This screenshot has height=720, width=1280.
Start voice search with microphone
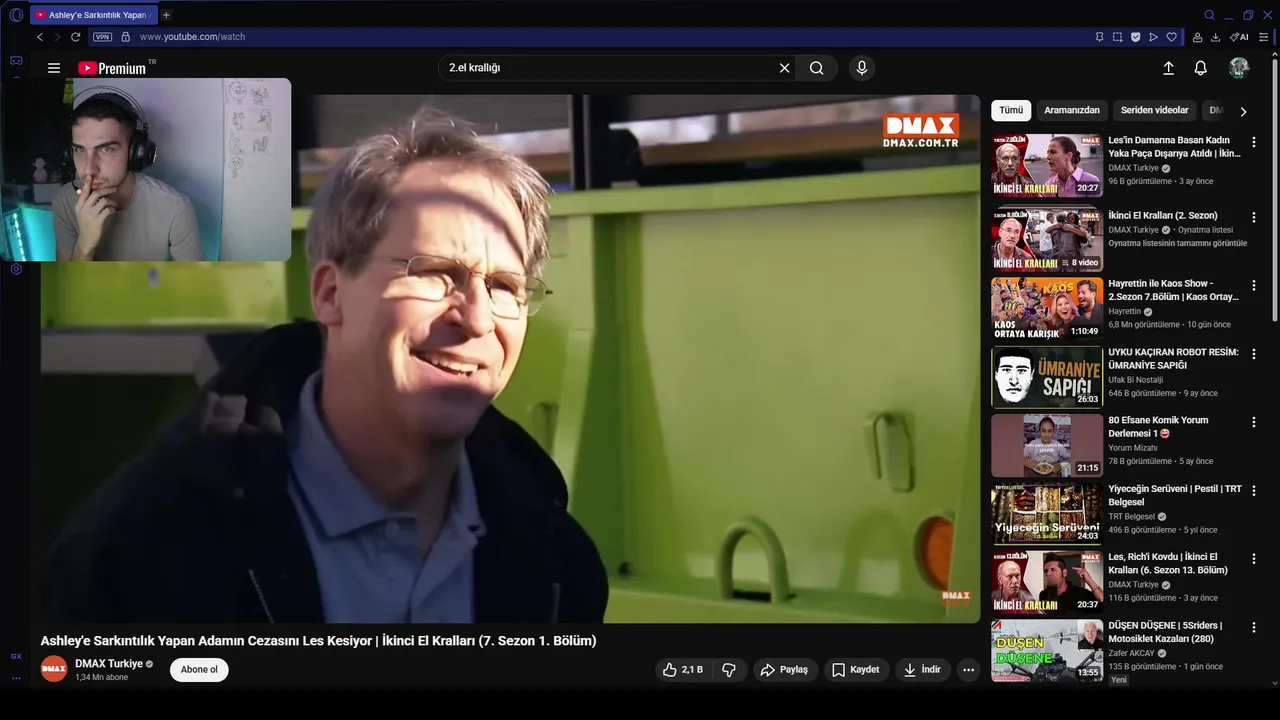[x=862, y=68]
